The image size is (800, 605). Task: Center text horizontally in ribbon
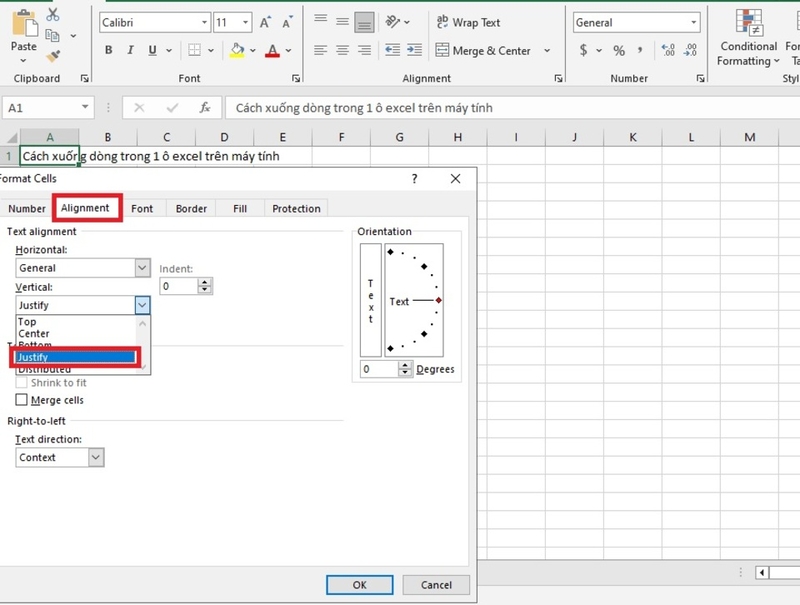(342, 50)
